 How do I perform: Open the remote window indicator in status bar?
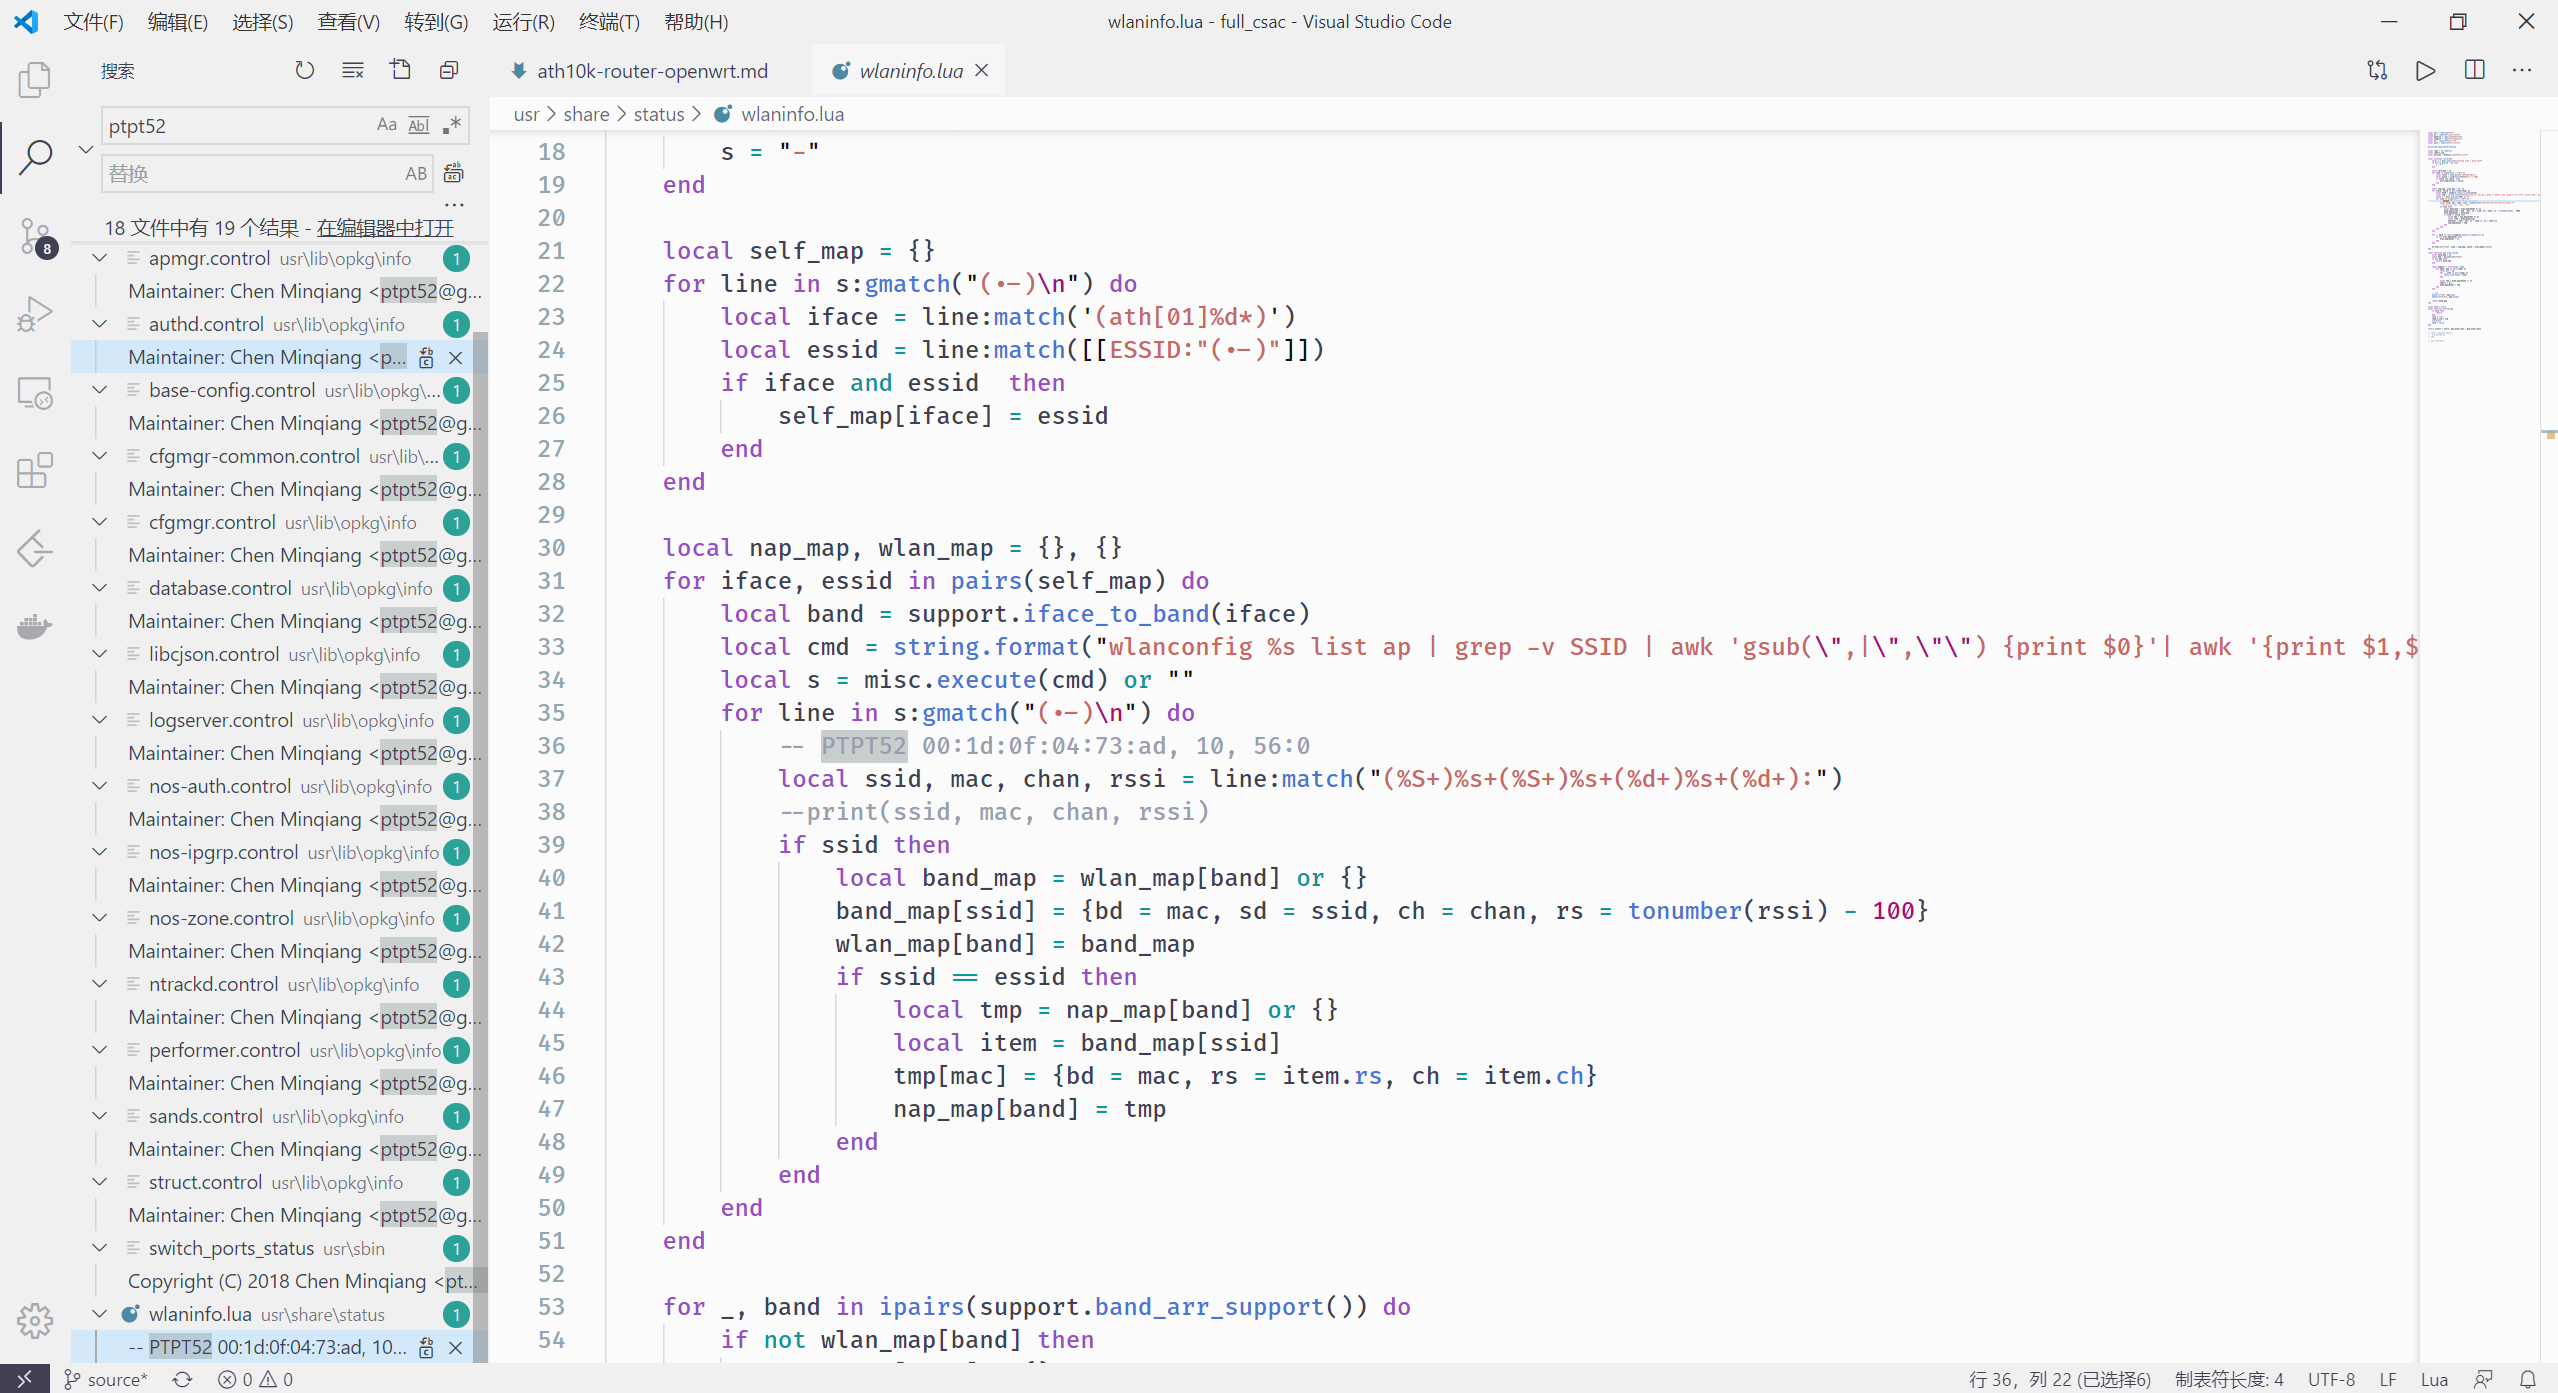pos(24,1379)
